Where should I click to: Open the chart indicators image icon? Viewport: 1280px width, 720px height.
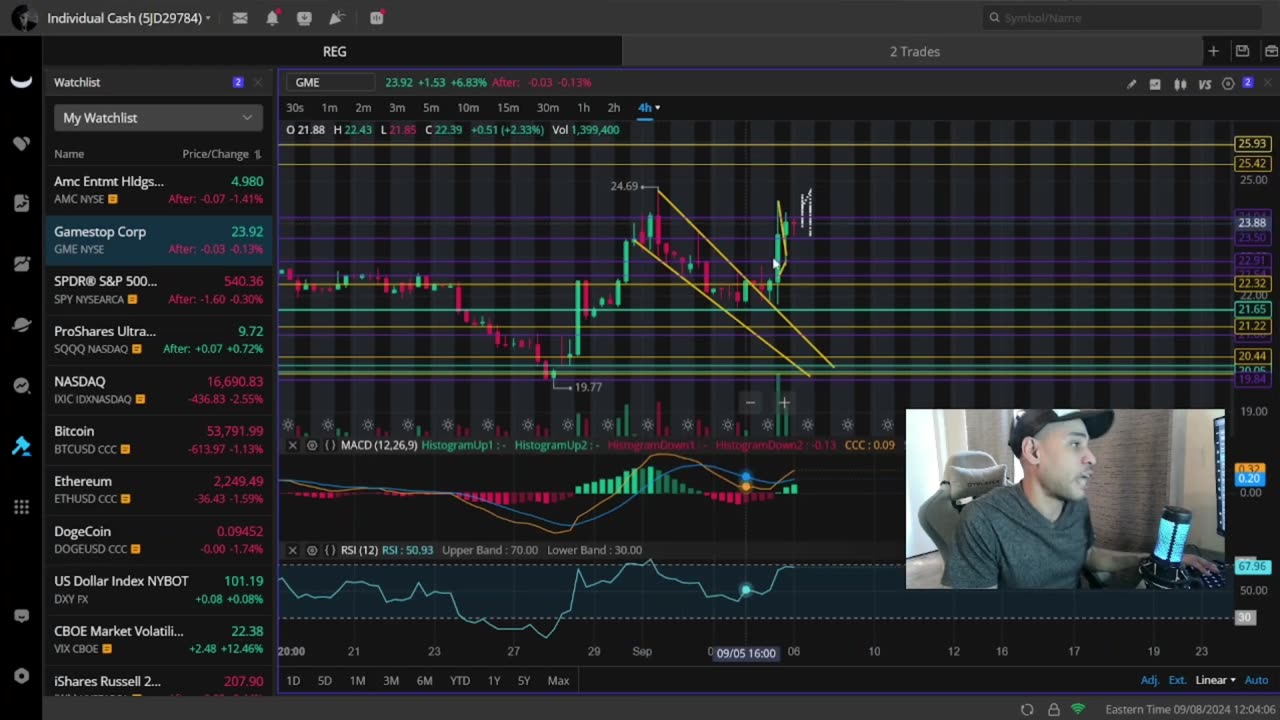(1155, 84)
